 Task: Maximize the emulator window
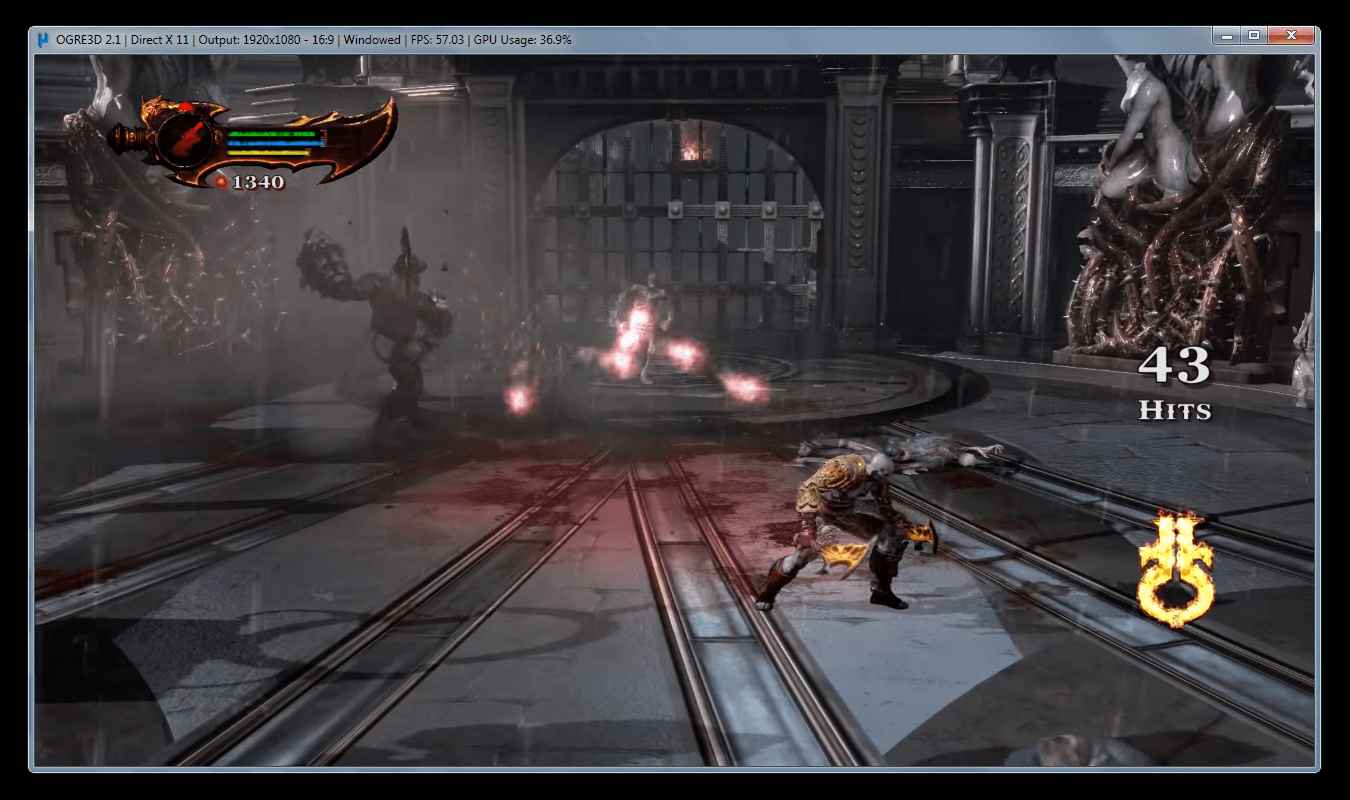(1255, 36)
